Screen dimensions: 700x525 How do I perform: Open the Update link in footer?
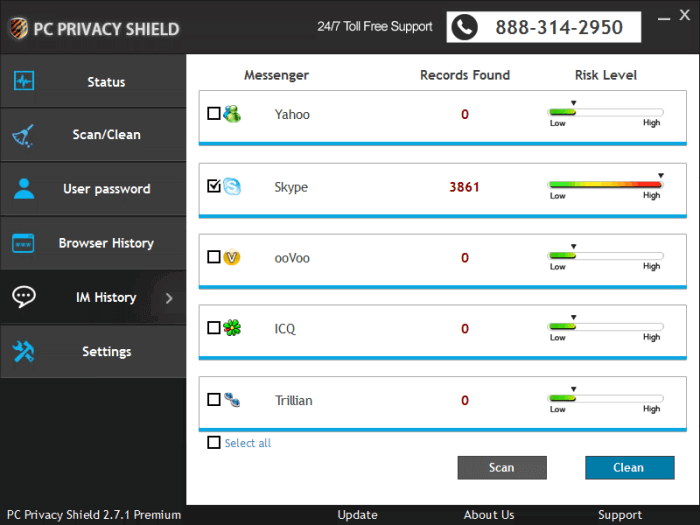coord(358,515)
